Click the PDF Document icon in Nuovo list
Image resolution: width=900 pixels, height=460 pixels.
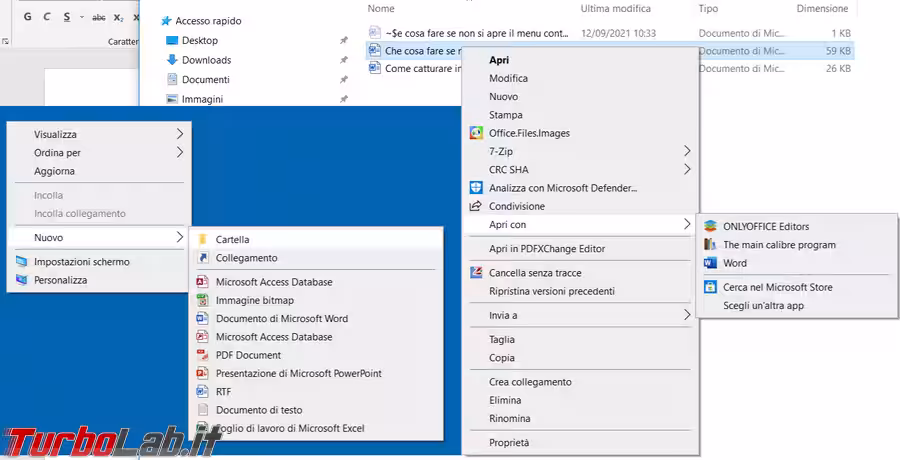[203, 355]
